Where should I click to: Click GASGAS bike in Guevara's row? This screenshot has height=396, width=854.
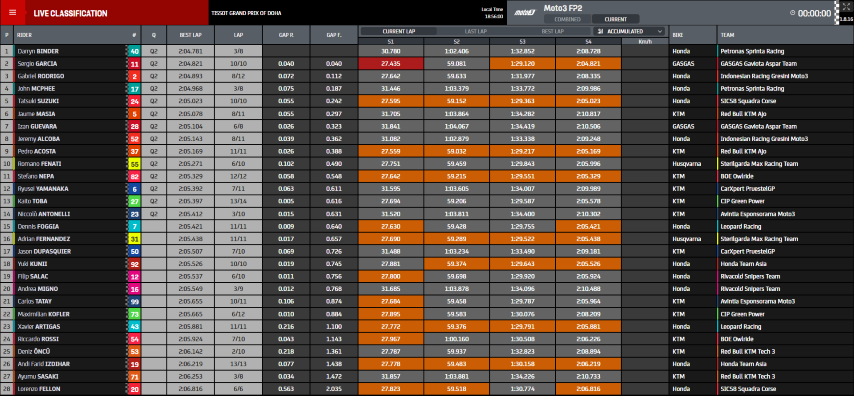(x=683, y=126)
